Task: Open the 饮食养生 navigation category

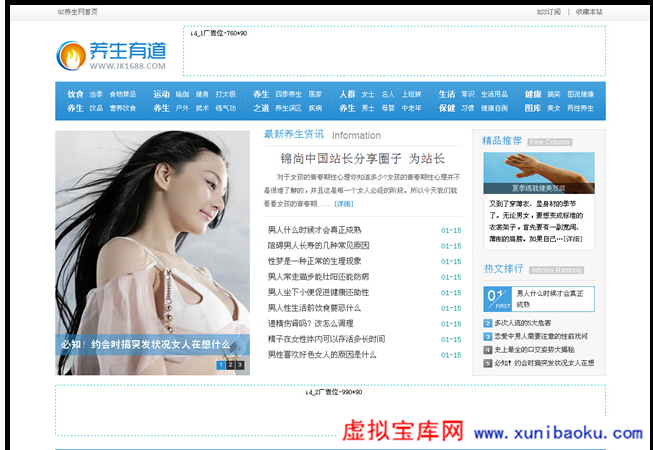Action: tap(75, 101)
